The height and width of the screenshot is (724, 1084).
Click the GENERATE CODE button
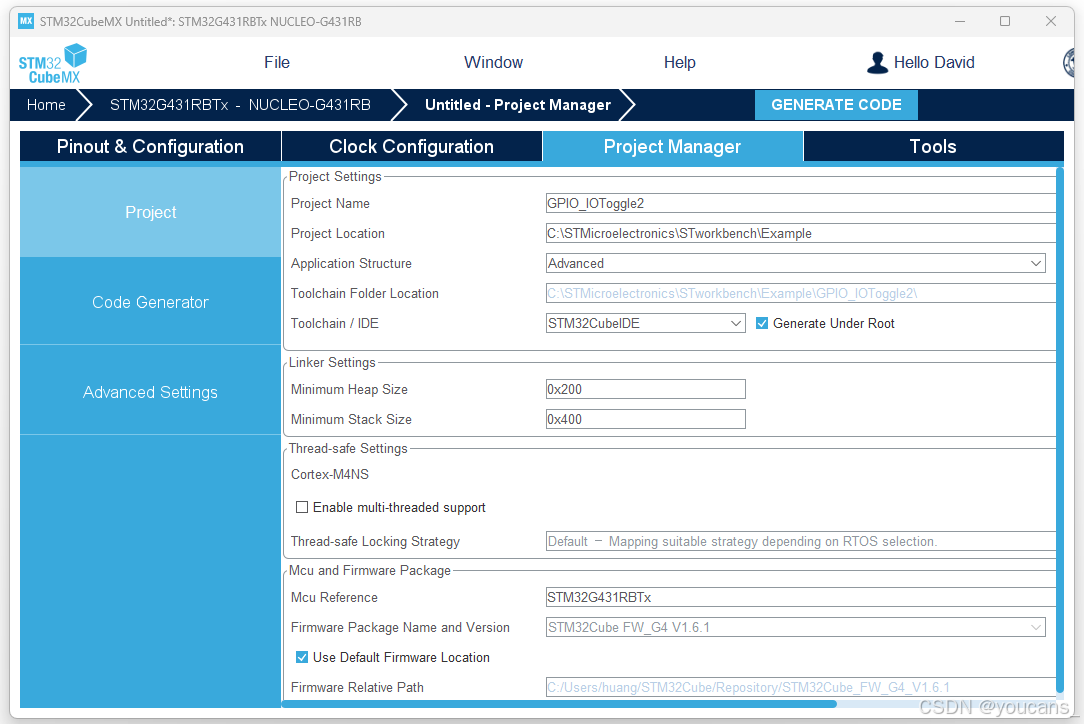coord(836,104)
